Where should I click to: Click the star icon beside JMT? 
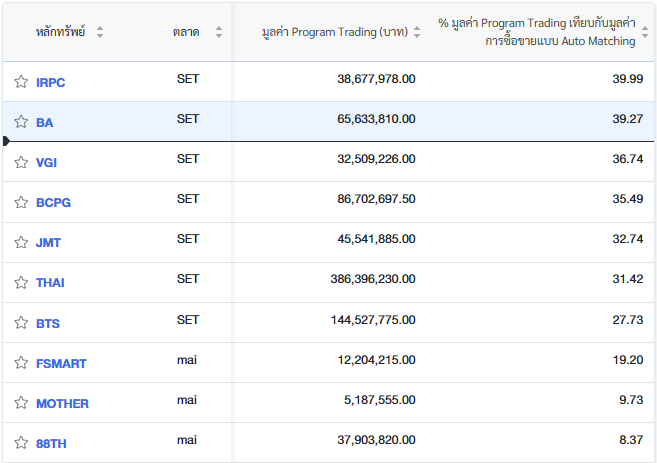pyautogui.click(x=21, y=242)
